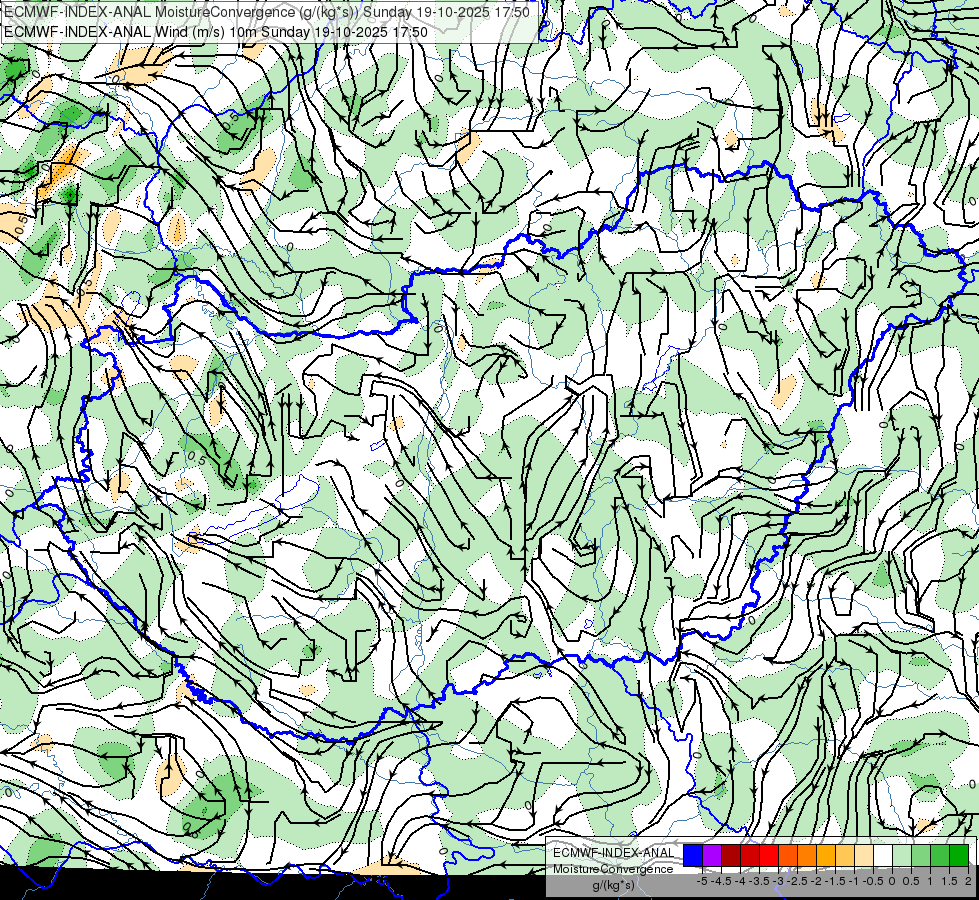Click the legend tick label -3
This screenshot has width=979, height=900.
click(779, 881)
